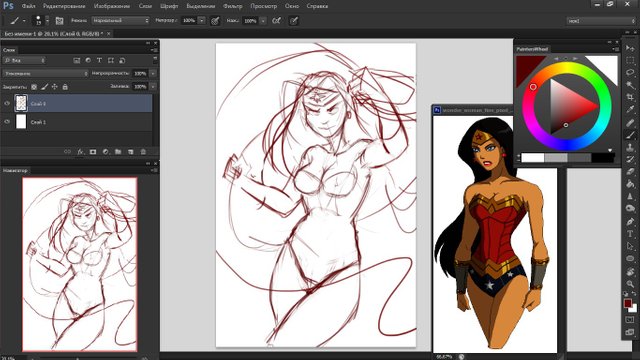Click the dark red swatch in PaintersWheel
The height and width of the screenshot is (360, 640).
[x=527, y=66]
